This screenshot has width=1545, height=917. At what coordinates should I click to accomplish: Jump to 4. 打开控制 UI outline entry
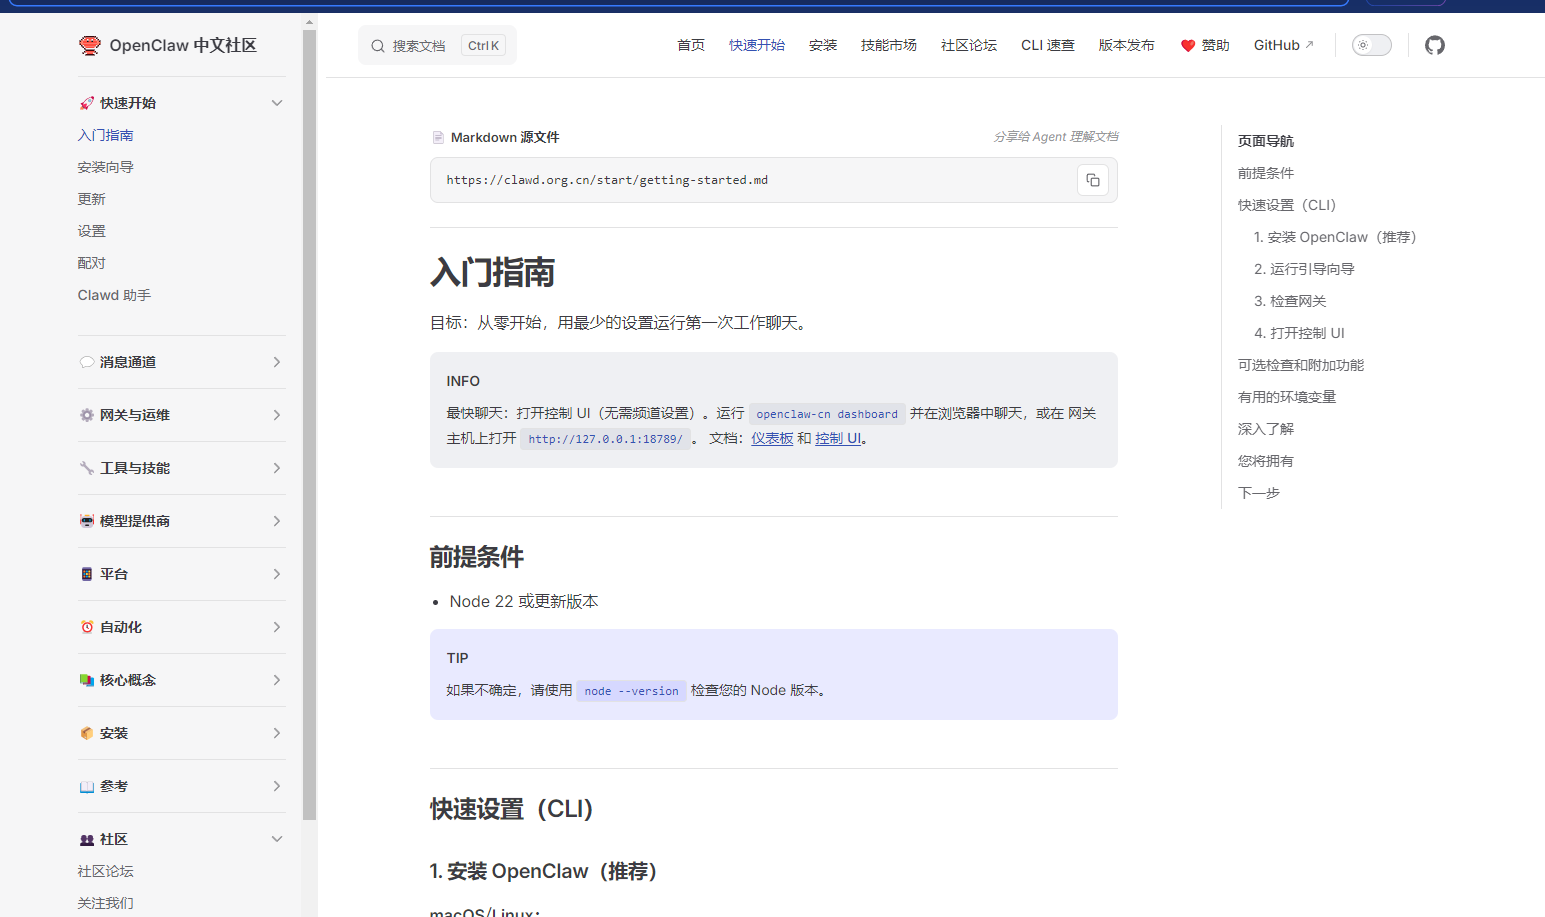[1299, 333]
